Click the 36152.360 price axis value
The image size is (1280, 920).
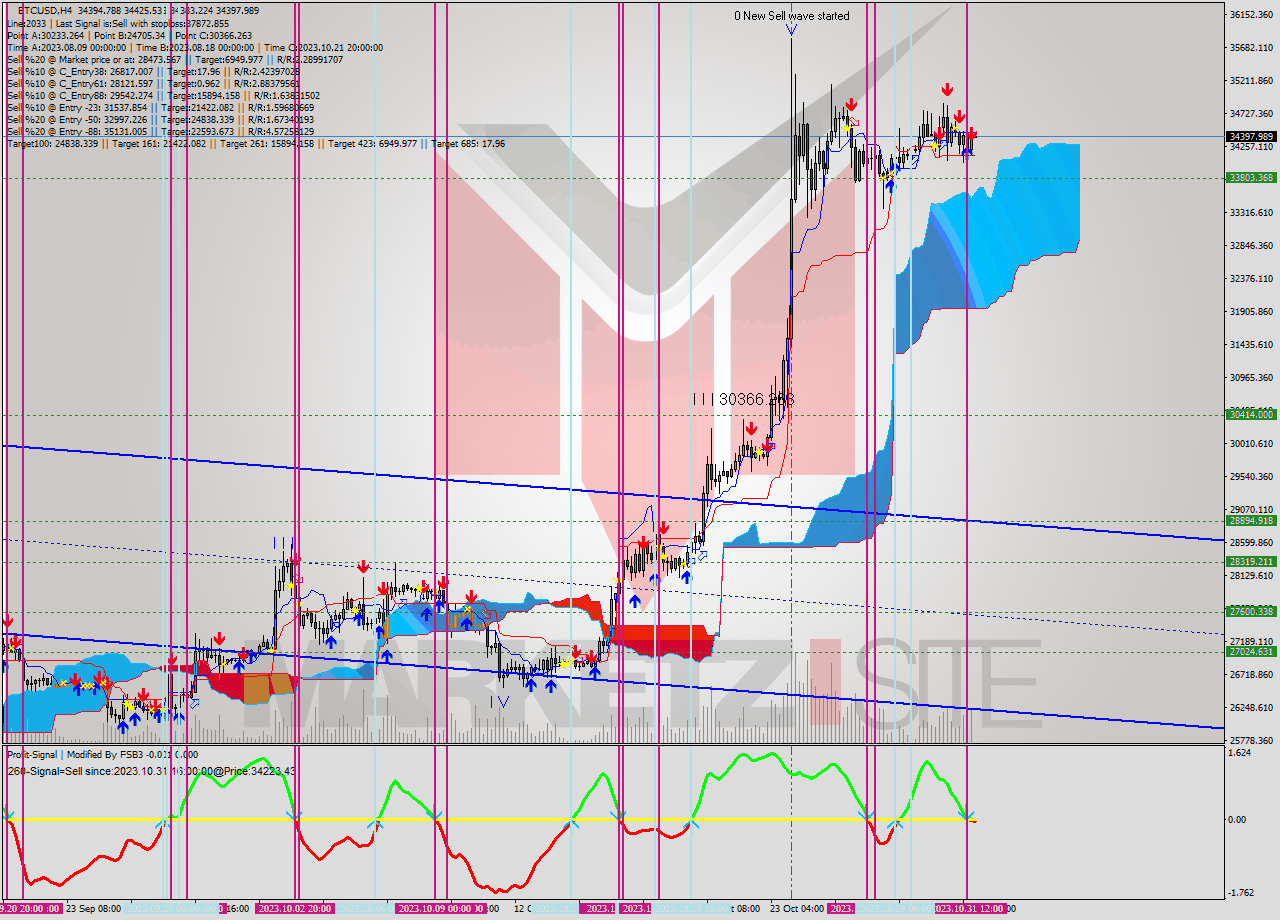[x=1251, y=15]
